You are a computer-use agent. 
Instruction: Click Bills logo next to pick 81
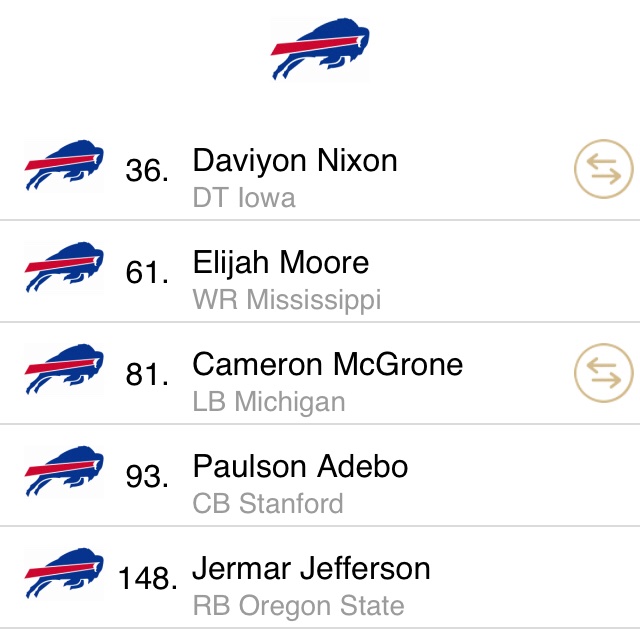tap(64, 370)
